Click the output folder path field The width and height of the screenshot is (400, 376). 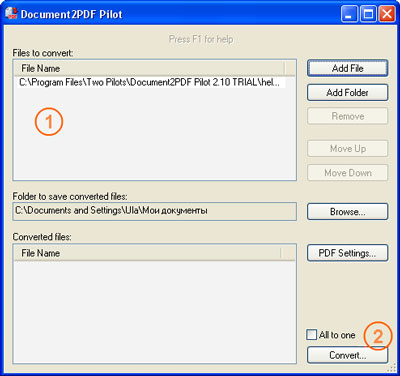[x=154, y=211]
